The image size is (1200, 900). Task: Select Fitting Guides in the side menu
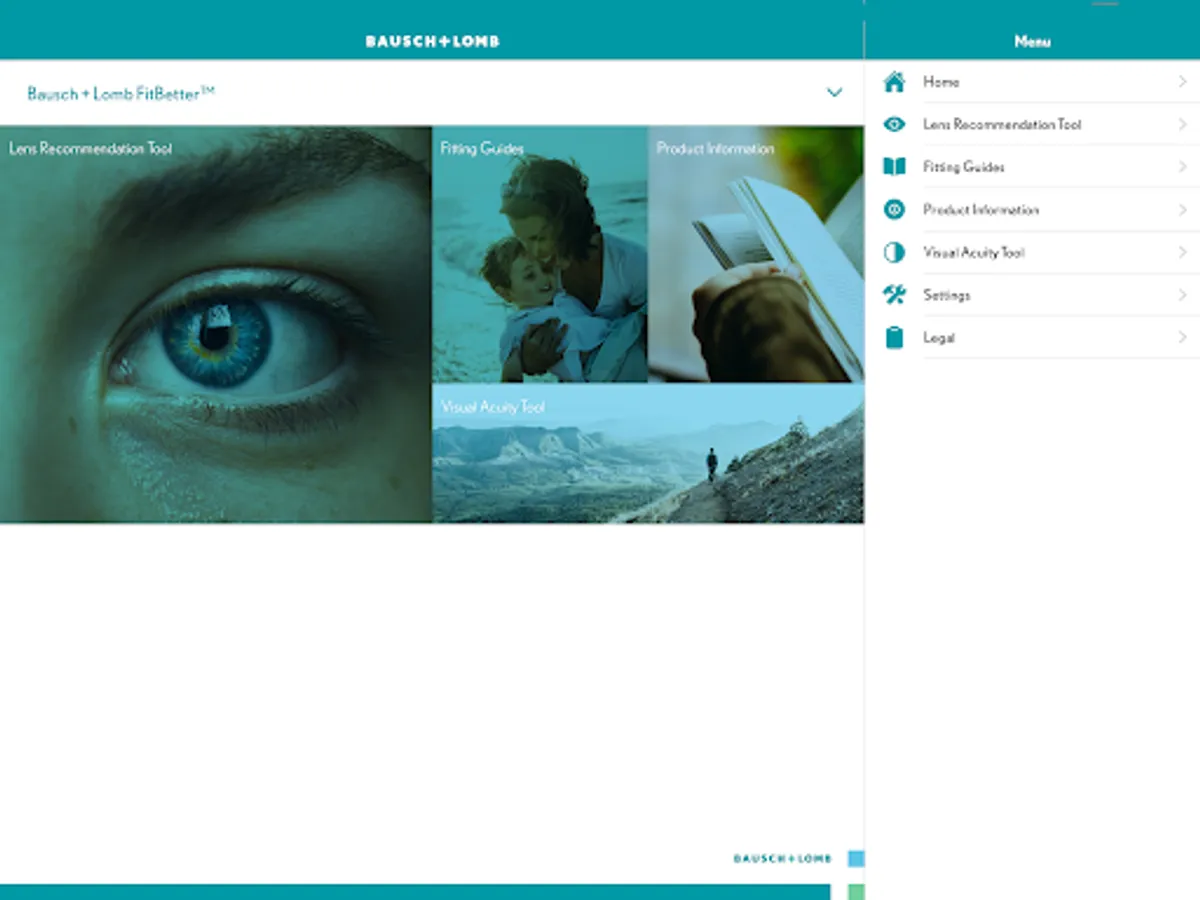(x=964, y=167)
